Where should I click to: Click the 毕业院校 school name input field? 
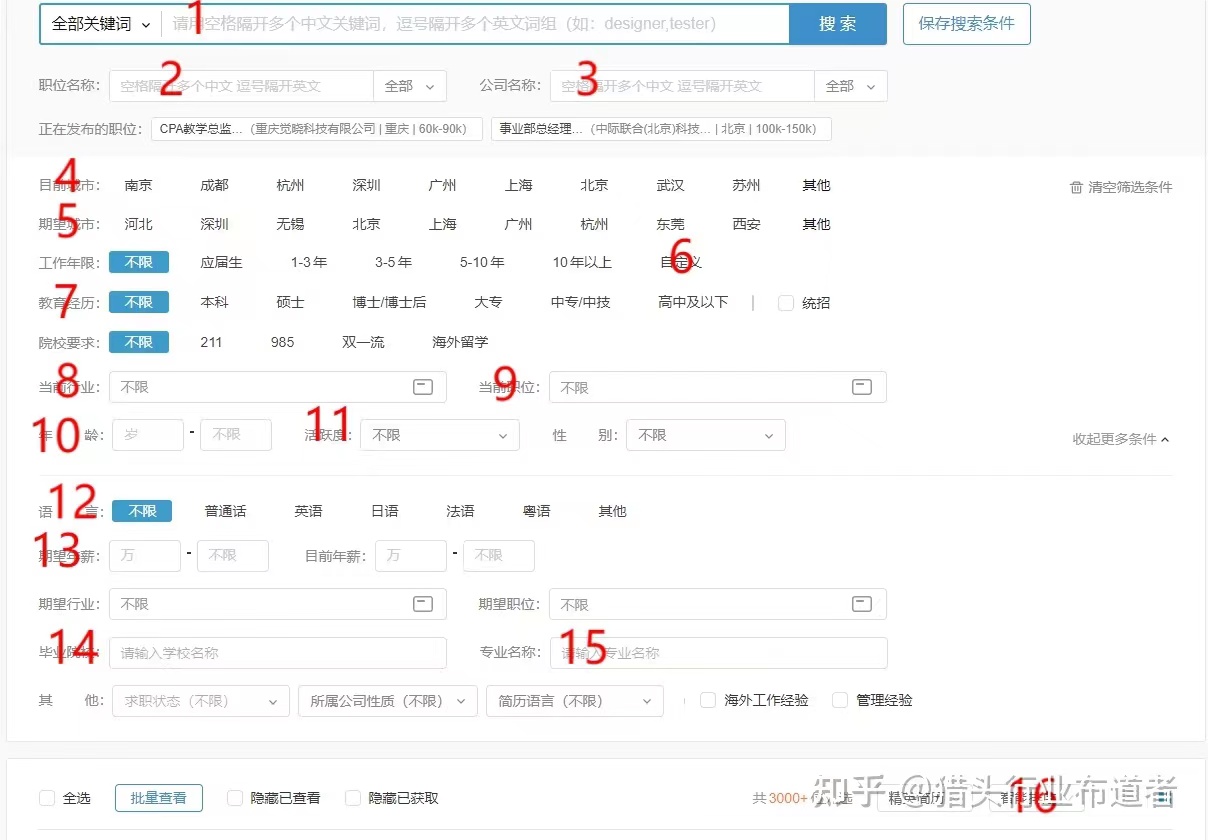click(277, 653)
